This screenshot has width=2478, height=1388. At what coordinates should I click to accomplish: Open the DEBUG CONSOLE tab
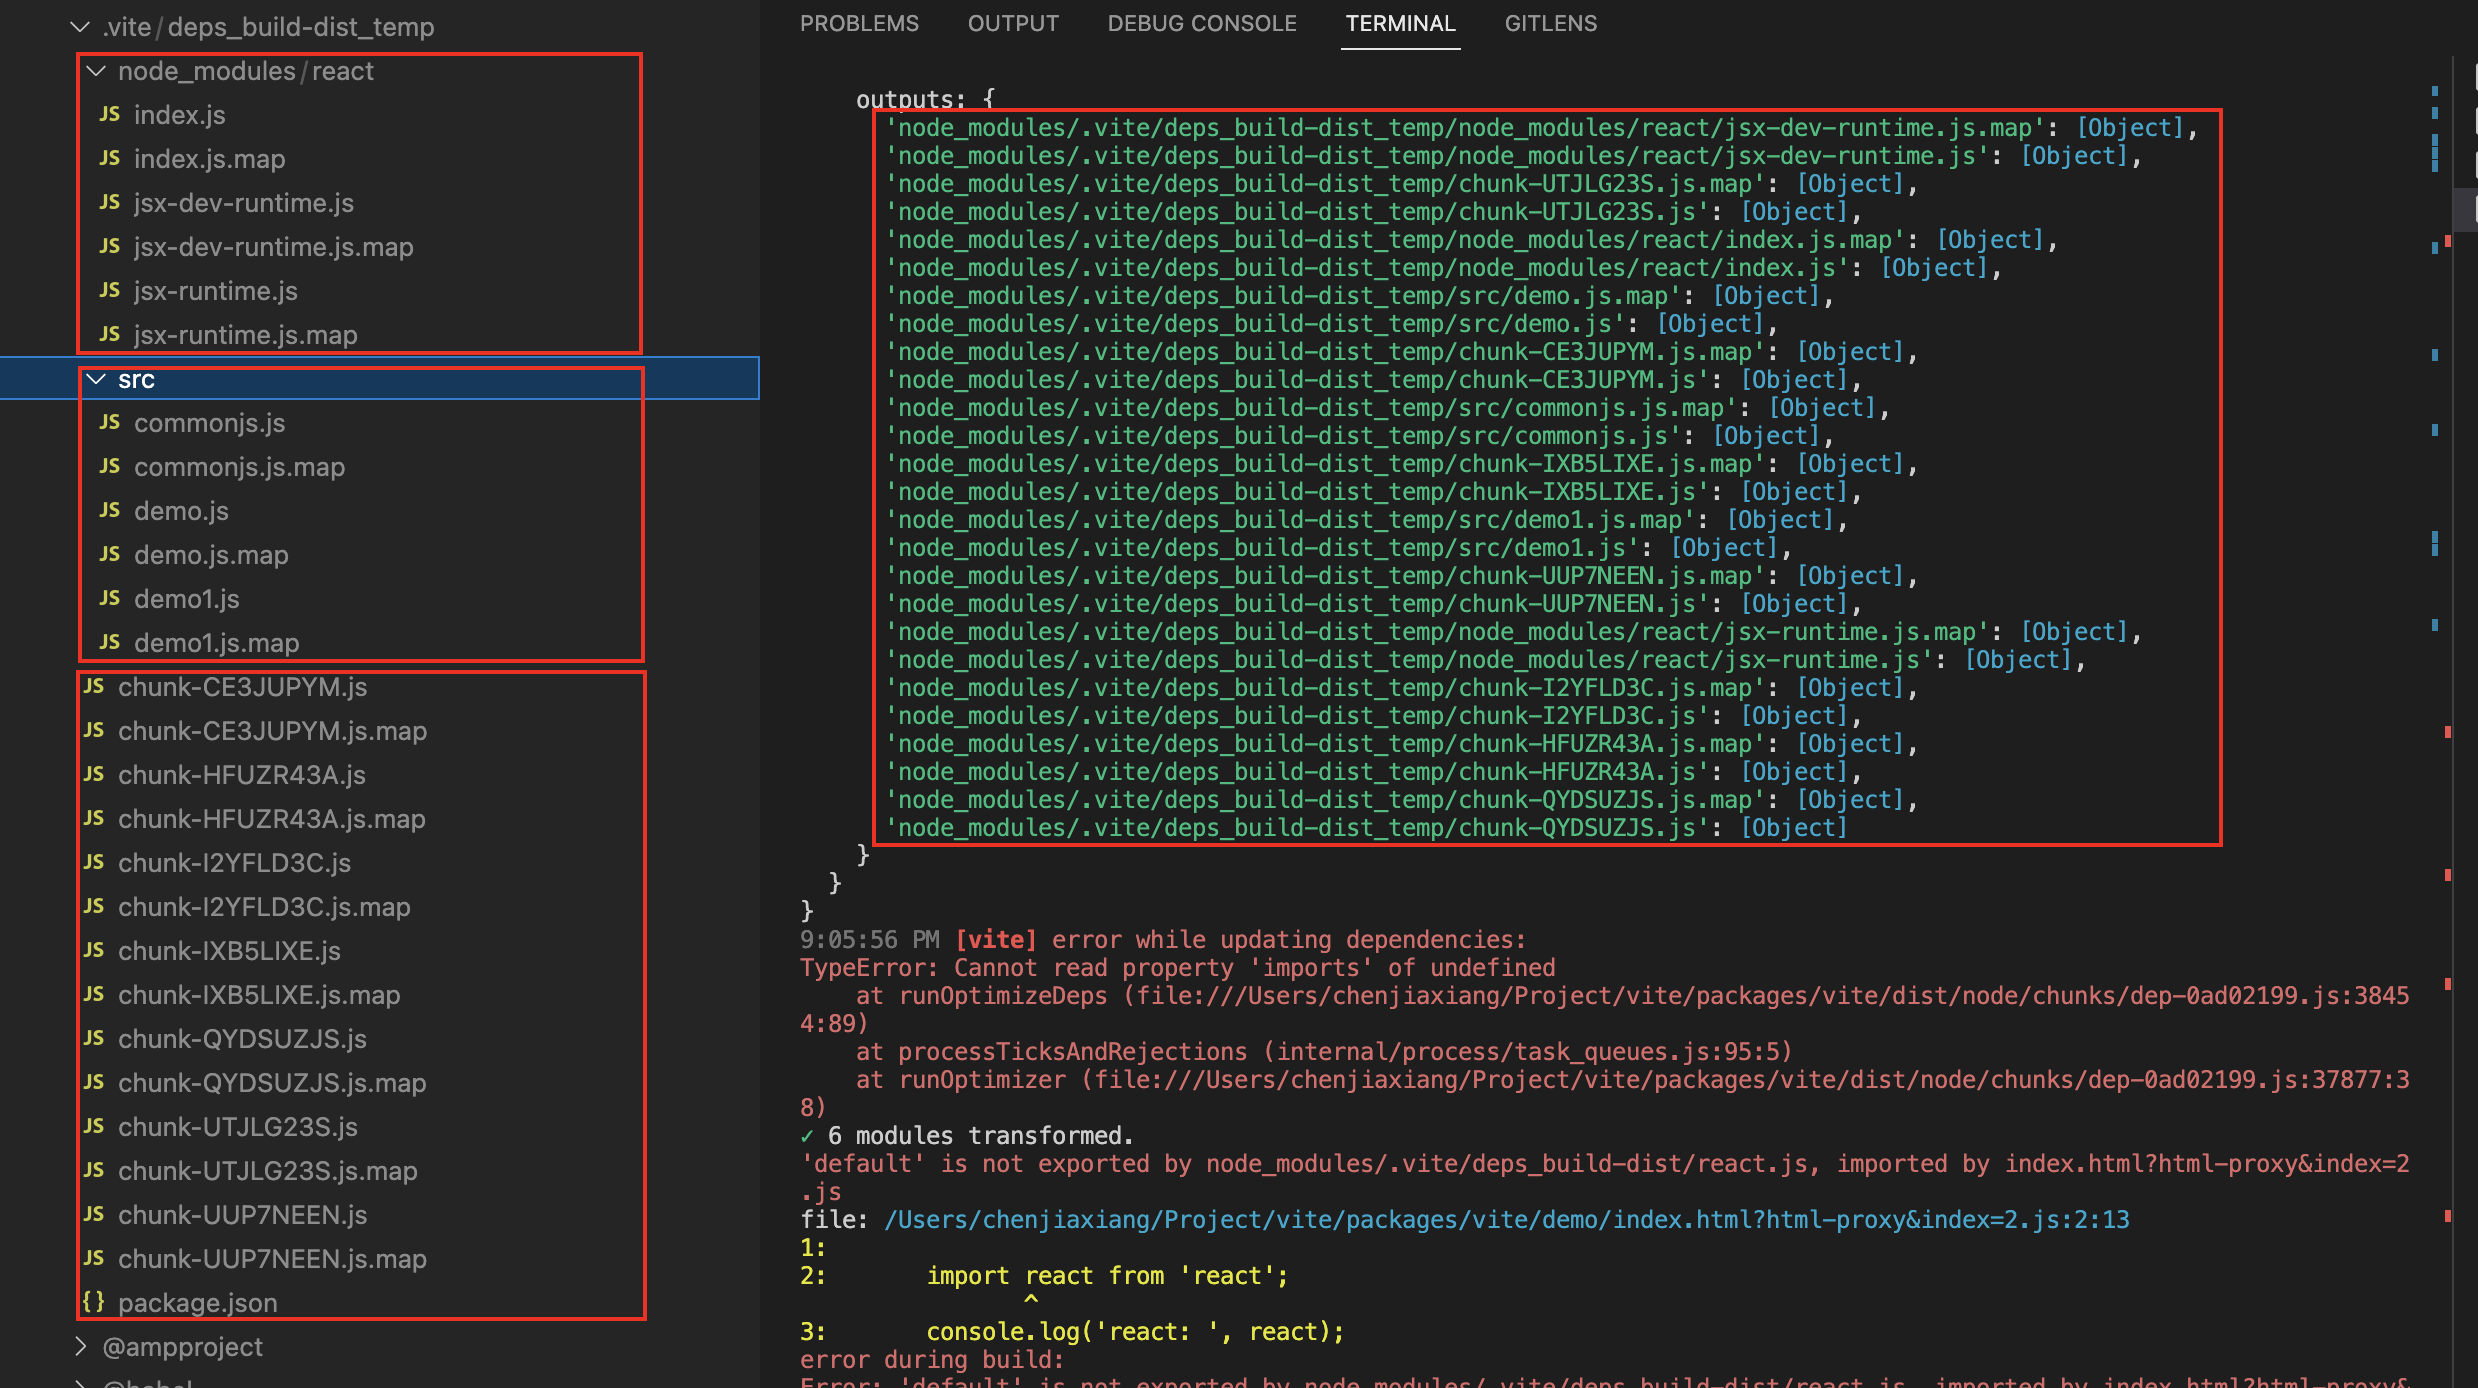(x=1201, y=23)
